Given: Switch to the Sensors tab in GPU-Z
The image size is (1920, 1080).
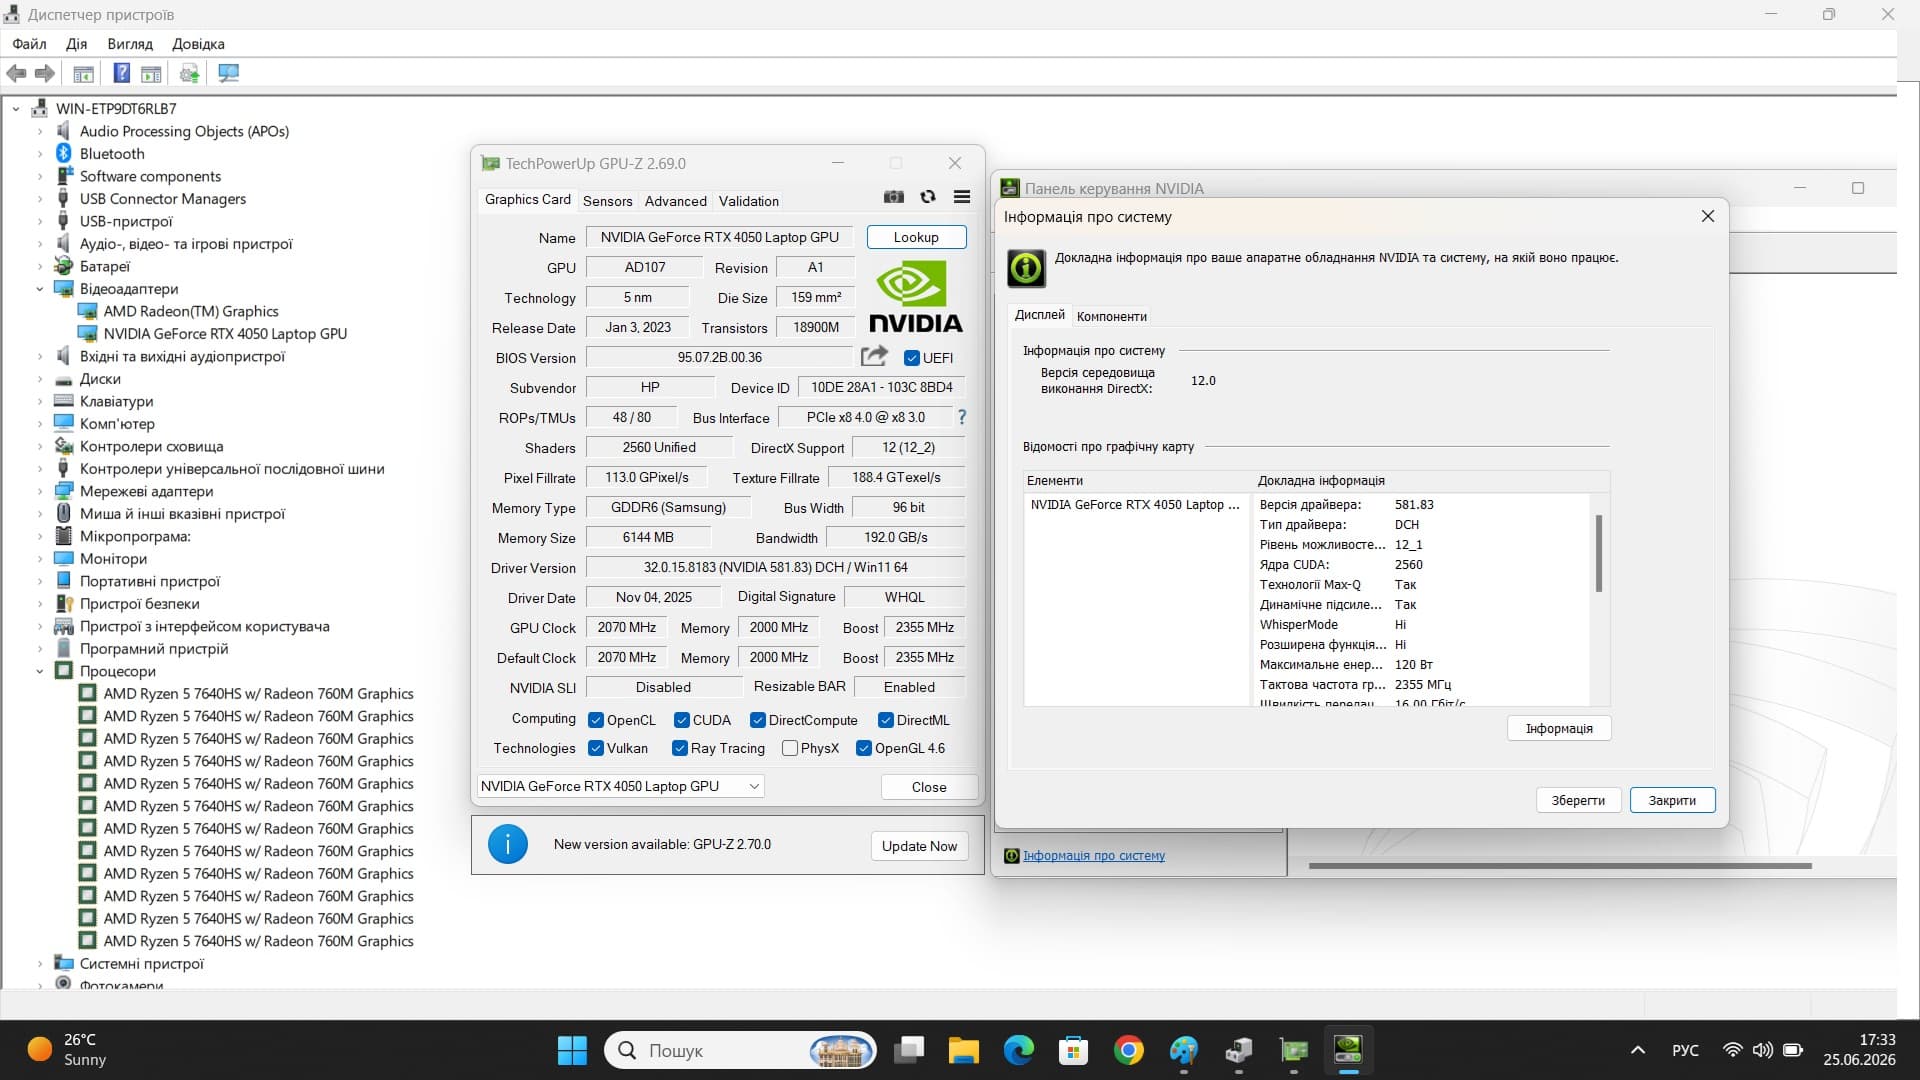Looking at the screenshot, I should [x=608, y=201].
